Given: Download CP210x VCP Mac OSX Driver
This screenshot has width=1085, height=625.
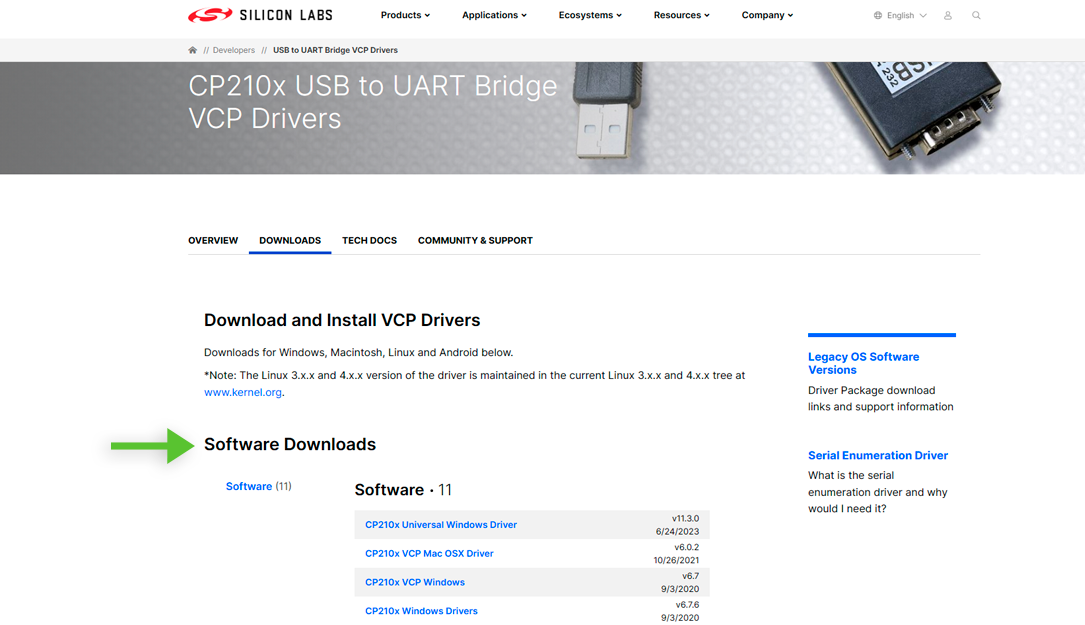Looking at the screenshot, I should click(x=429, y=553).
